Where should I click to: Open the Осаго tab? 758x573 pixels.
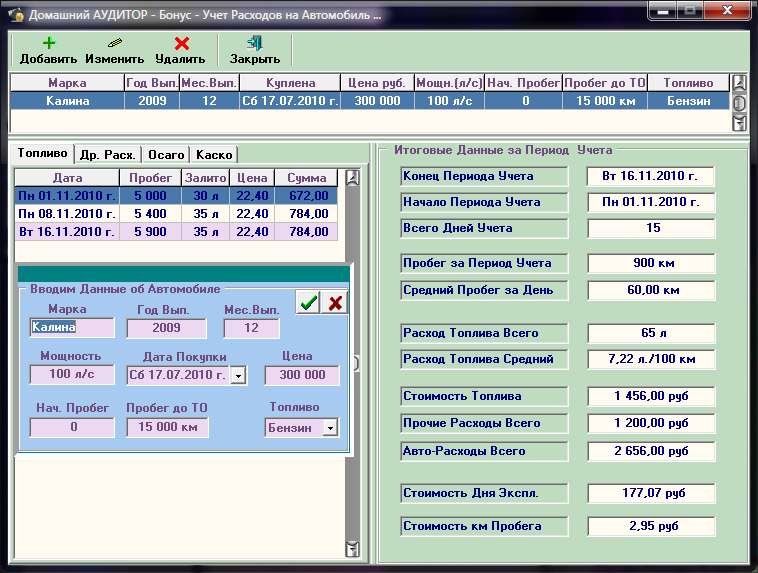point(166,155)
